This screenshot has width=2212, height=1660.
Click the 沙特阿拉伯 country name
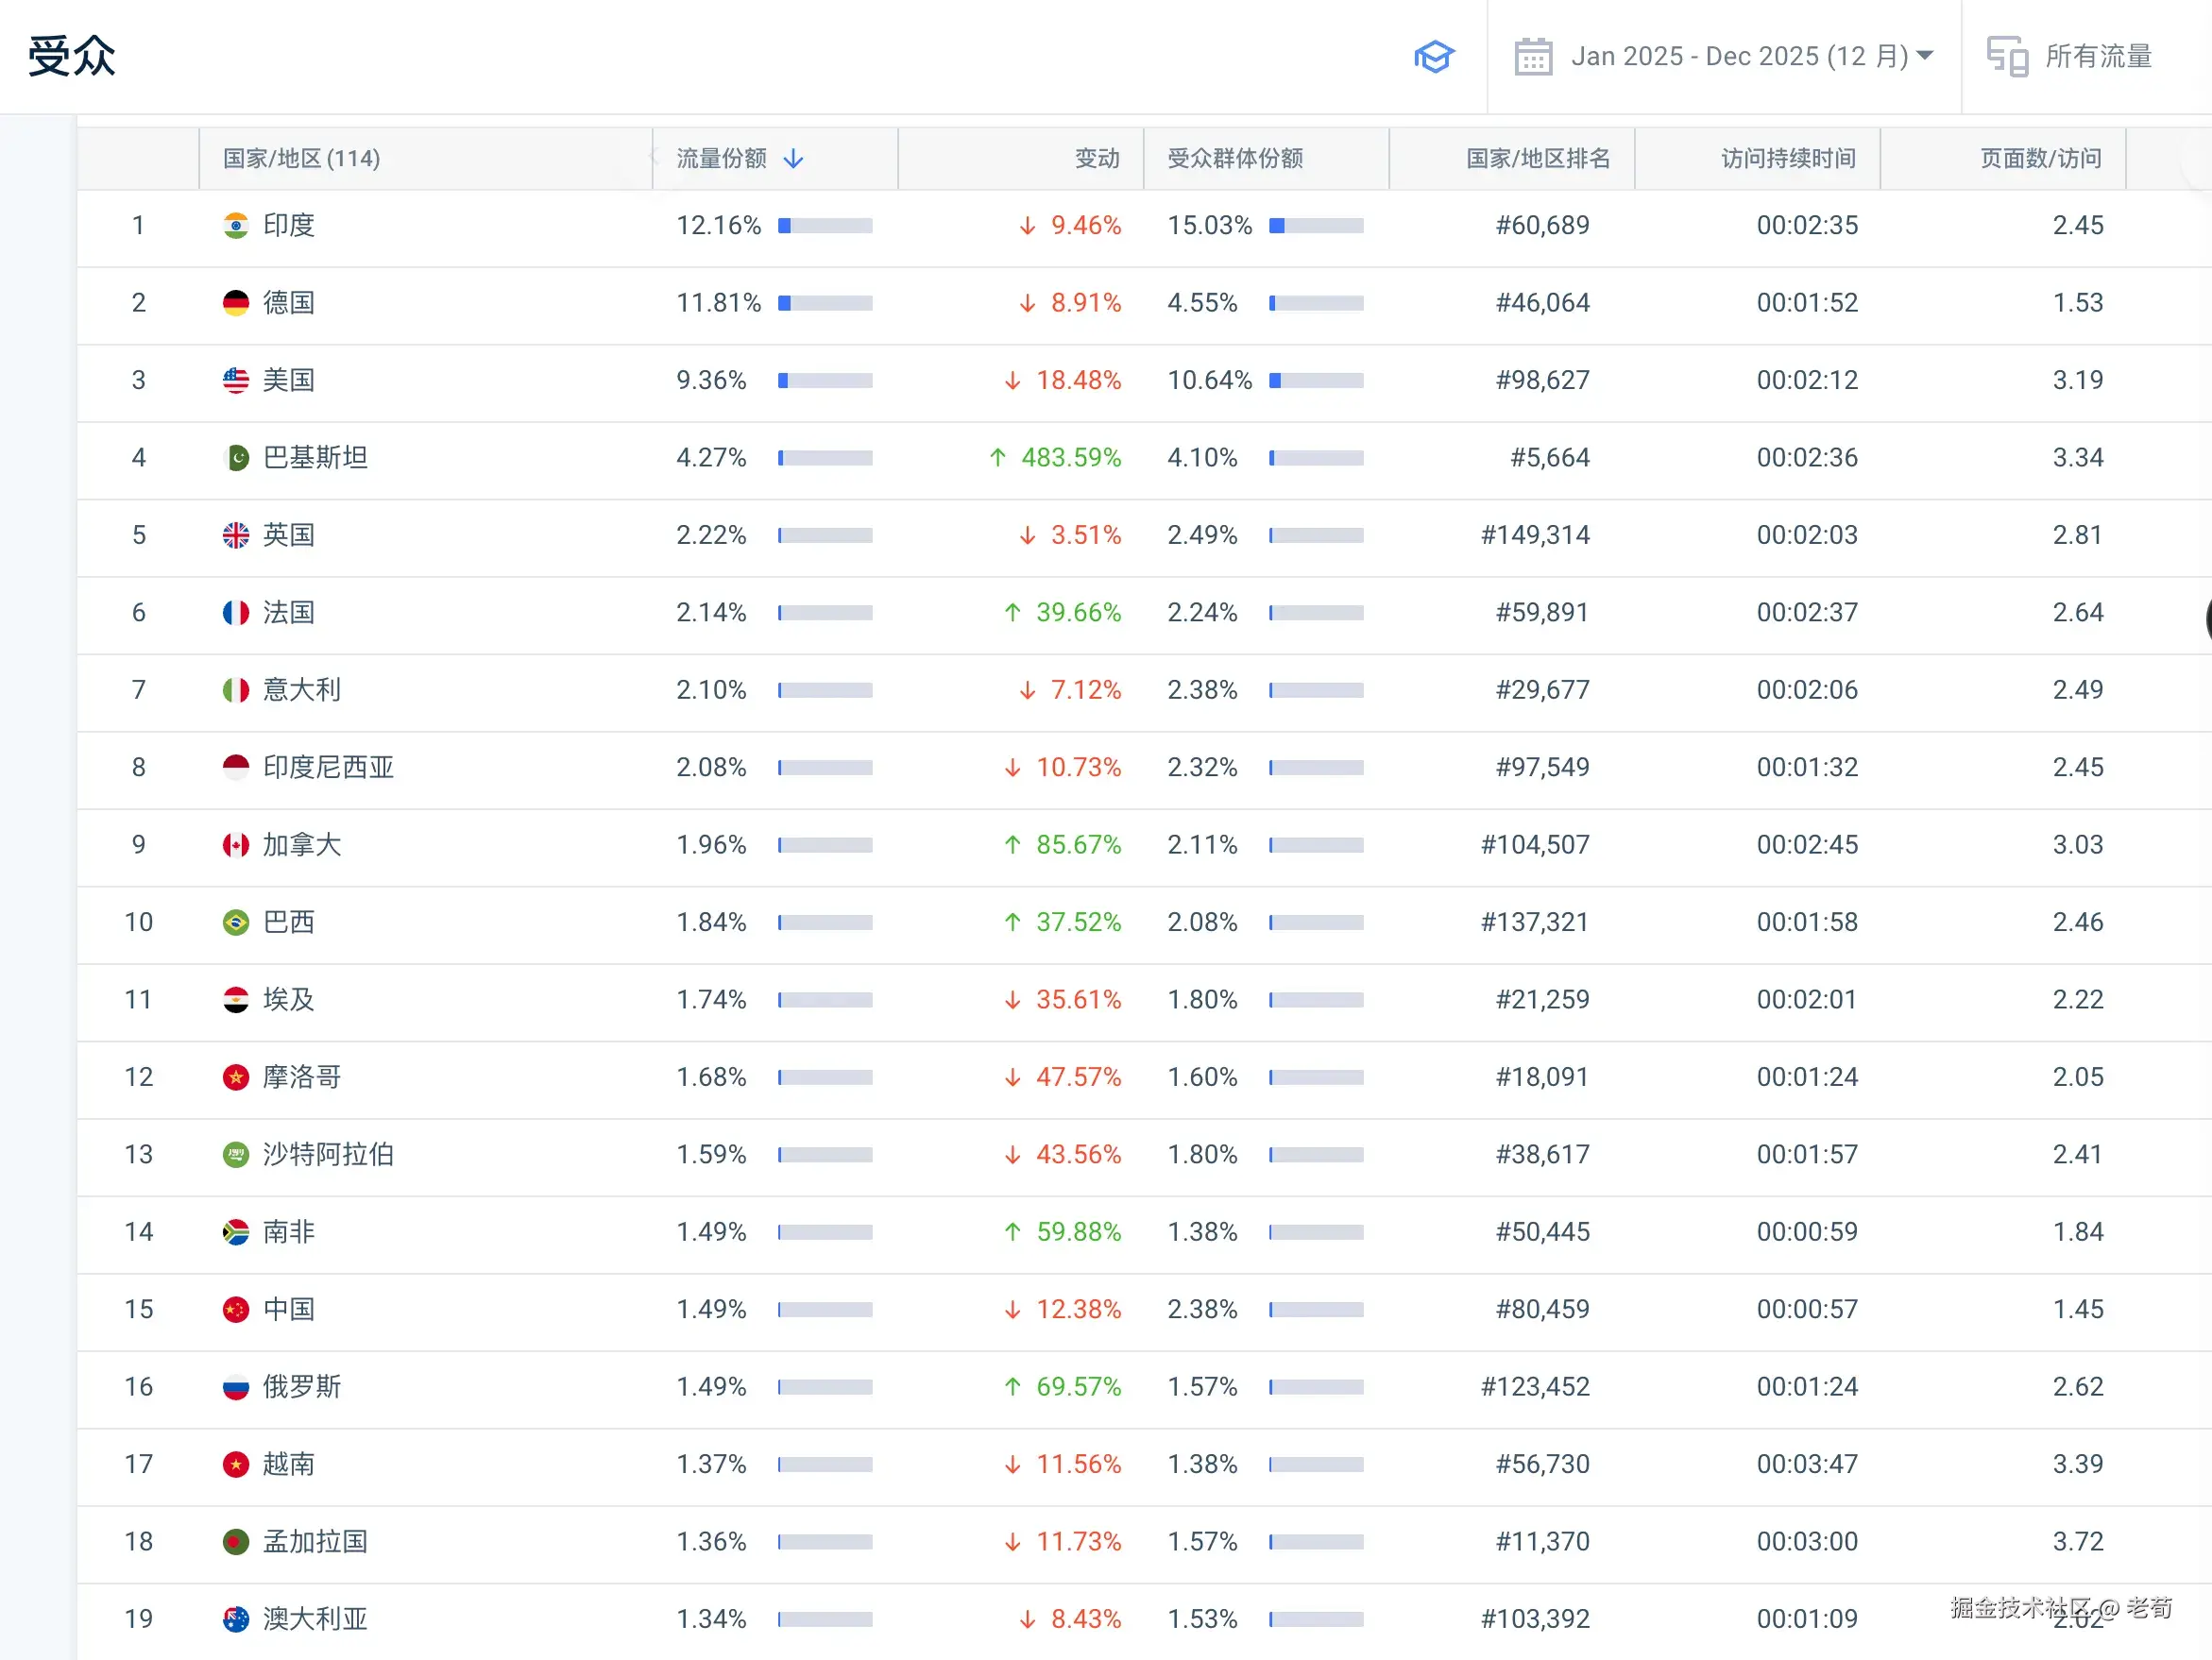[x=328, y=1155]
